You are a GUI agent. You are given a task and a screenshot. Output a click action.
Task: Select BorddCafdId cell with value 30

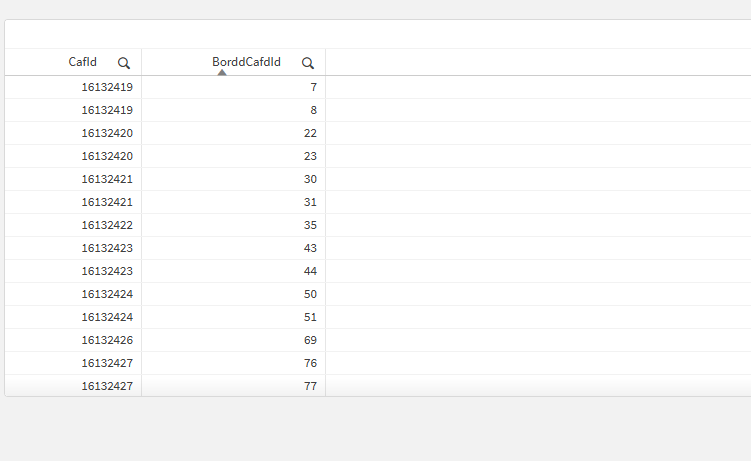click(310, 179)
